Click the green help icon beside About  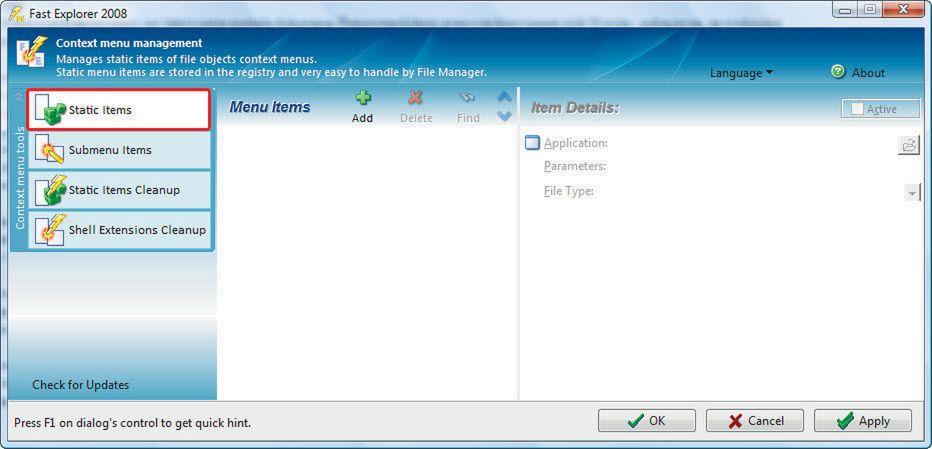coord(838,72)
